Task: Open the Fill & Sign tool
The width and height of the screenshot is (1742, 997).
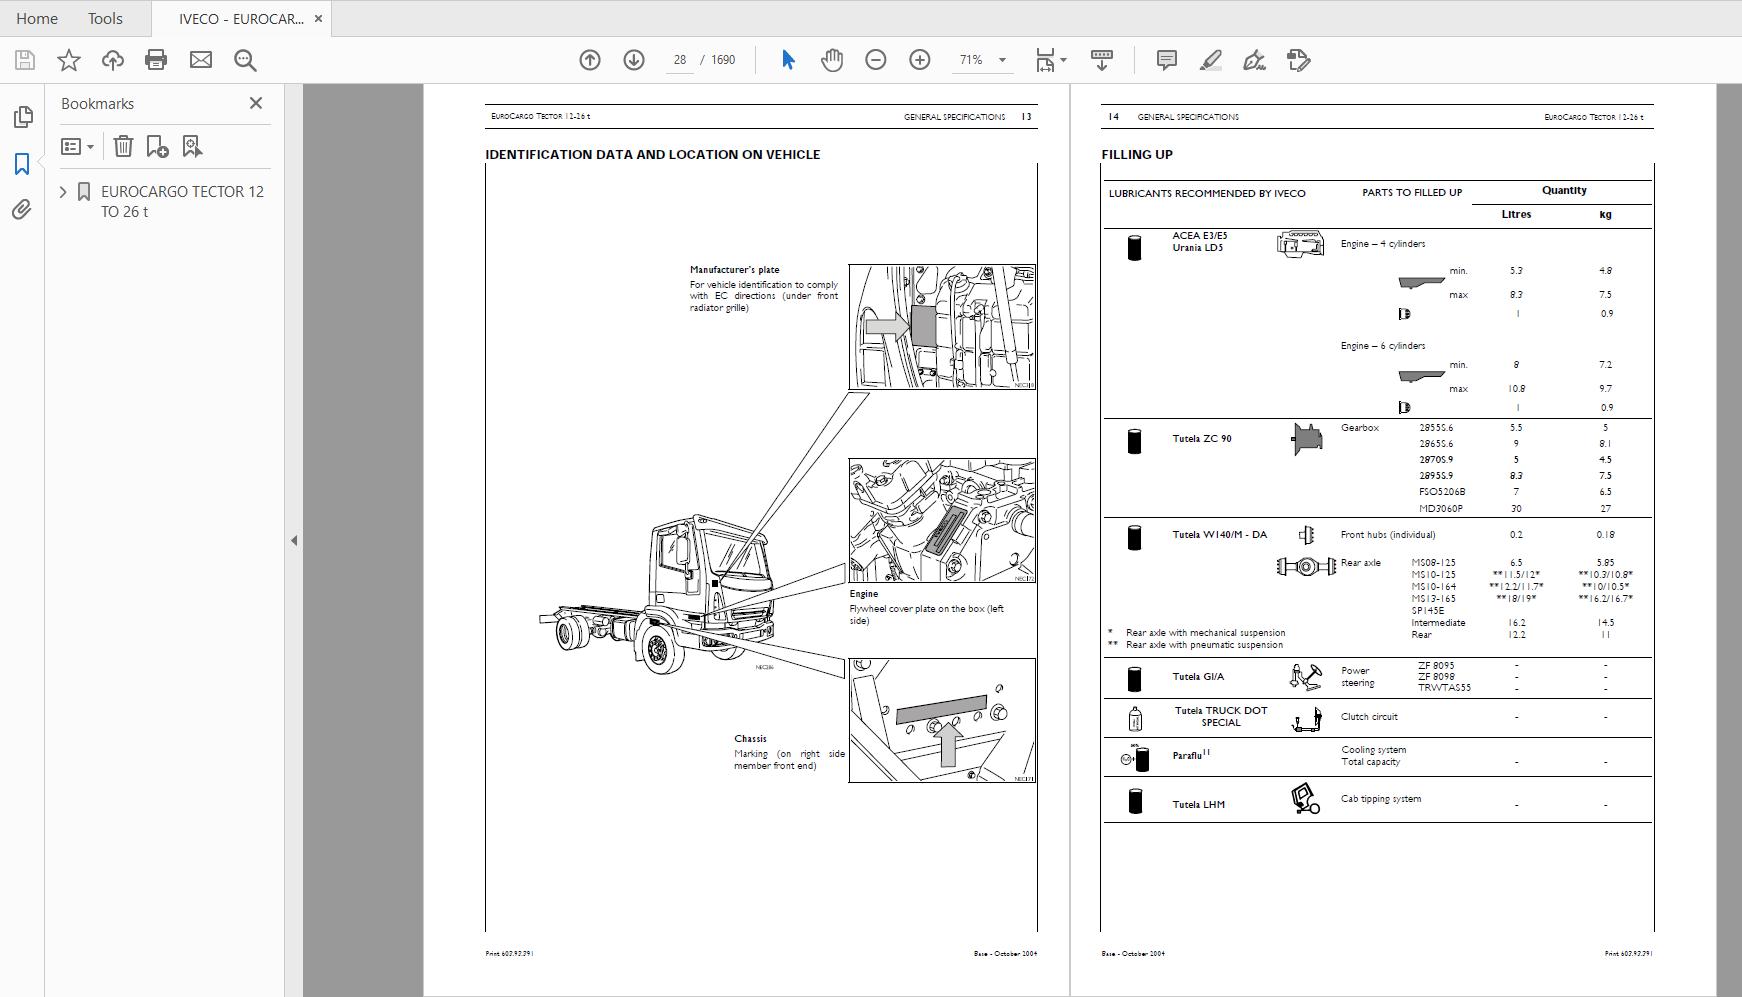Action: 1255,60
